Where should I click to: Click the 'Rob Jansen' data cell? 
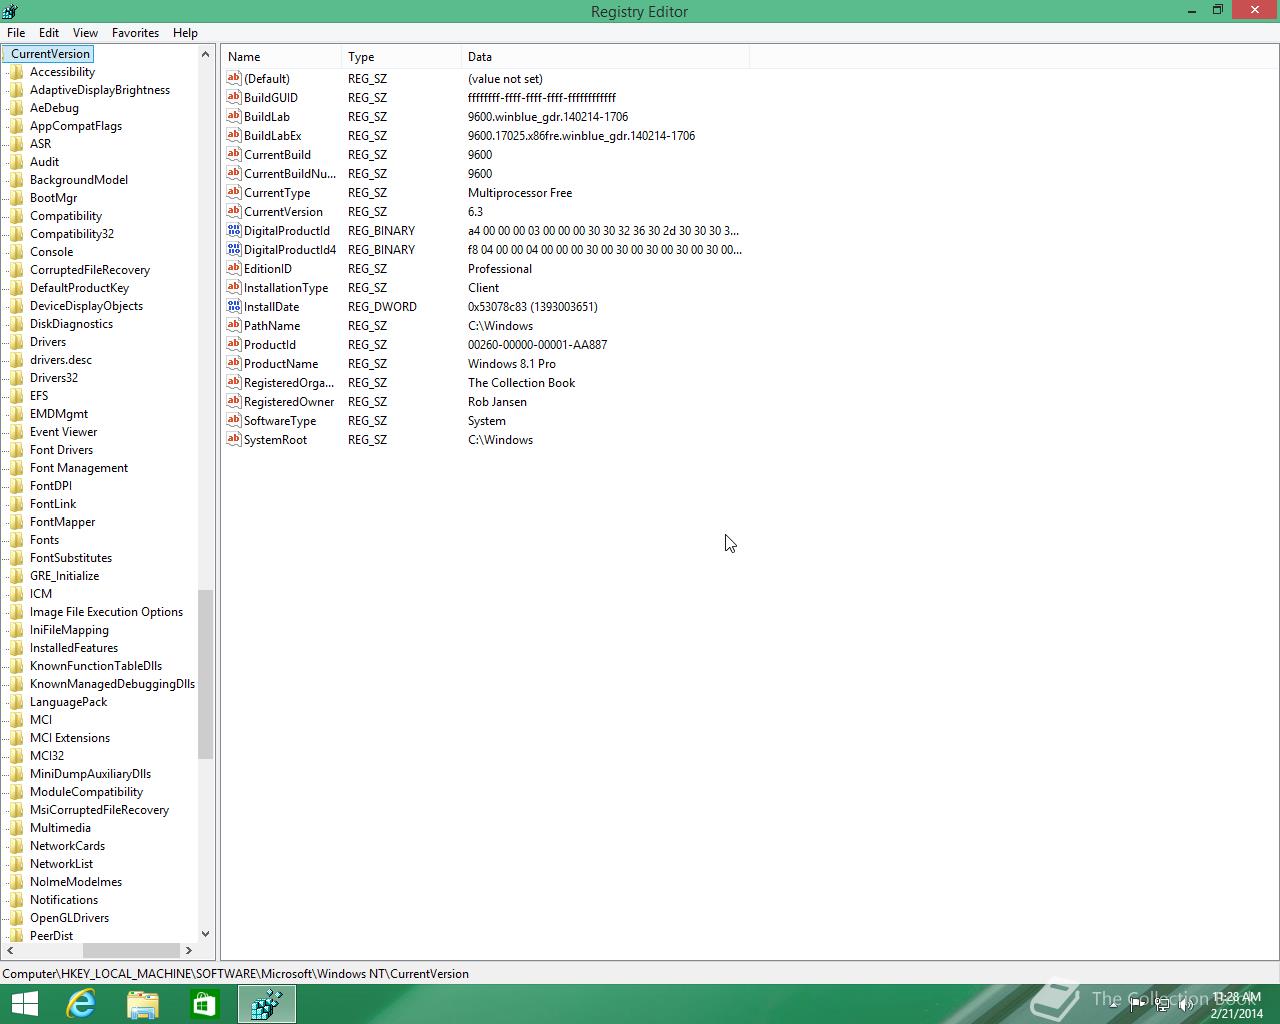coord(497,401)
